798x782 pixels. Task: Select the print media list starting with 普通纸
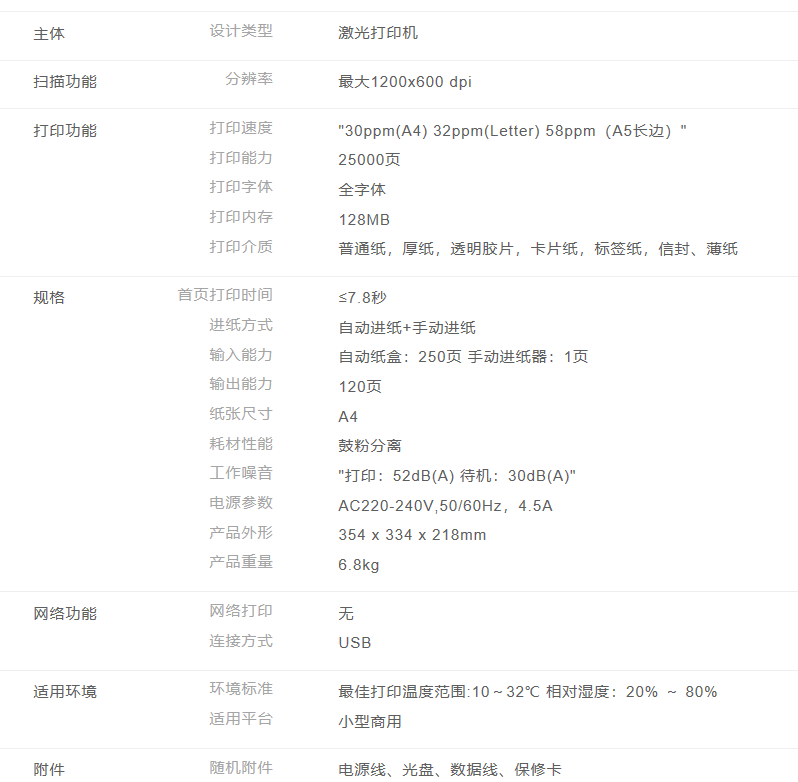pyautogui.click(x=538, y=249)
